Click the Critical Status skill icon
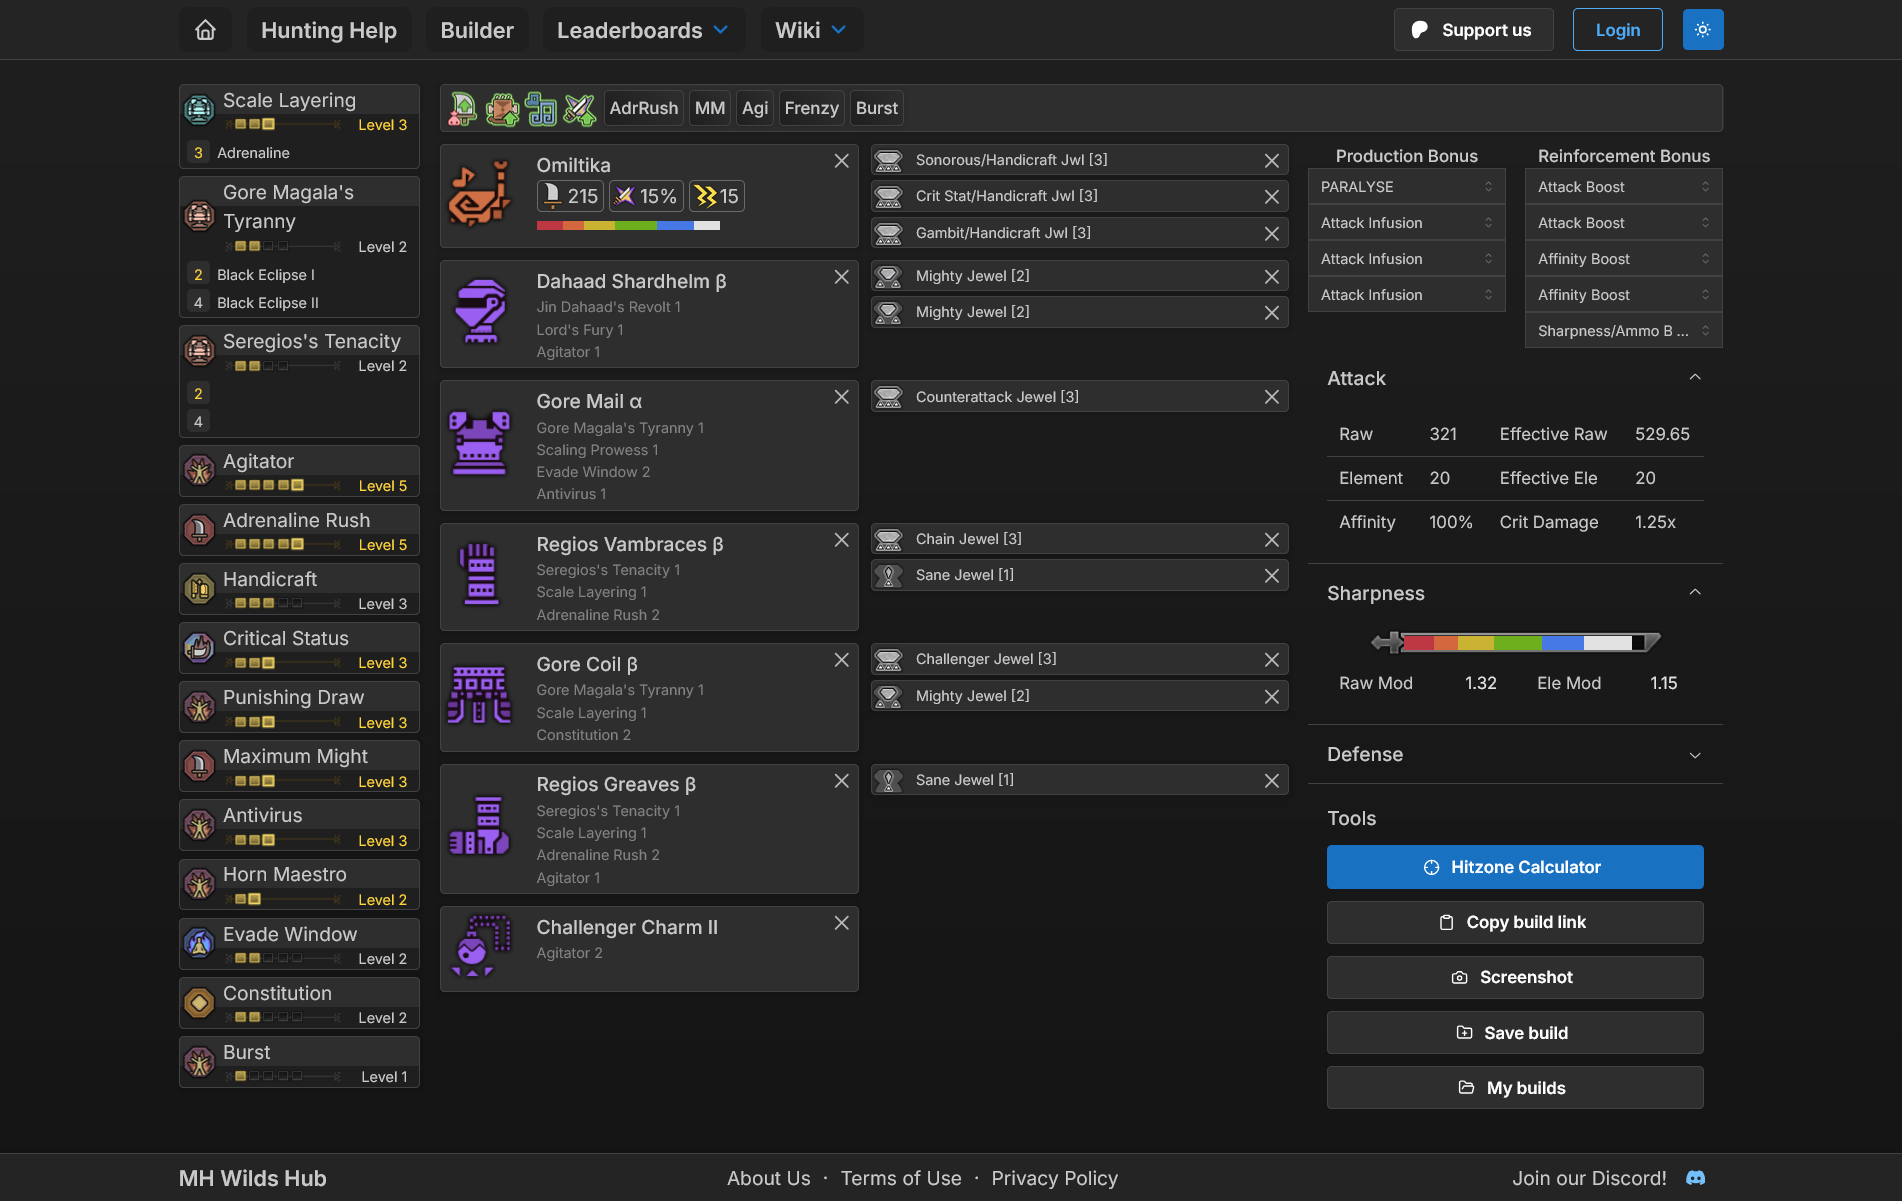The image size is (1903, 1201). point(199,647)
